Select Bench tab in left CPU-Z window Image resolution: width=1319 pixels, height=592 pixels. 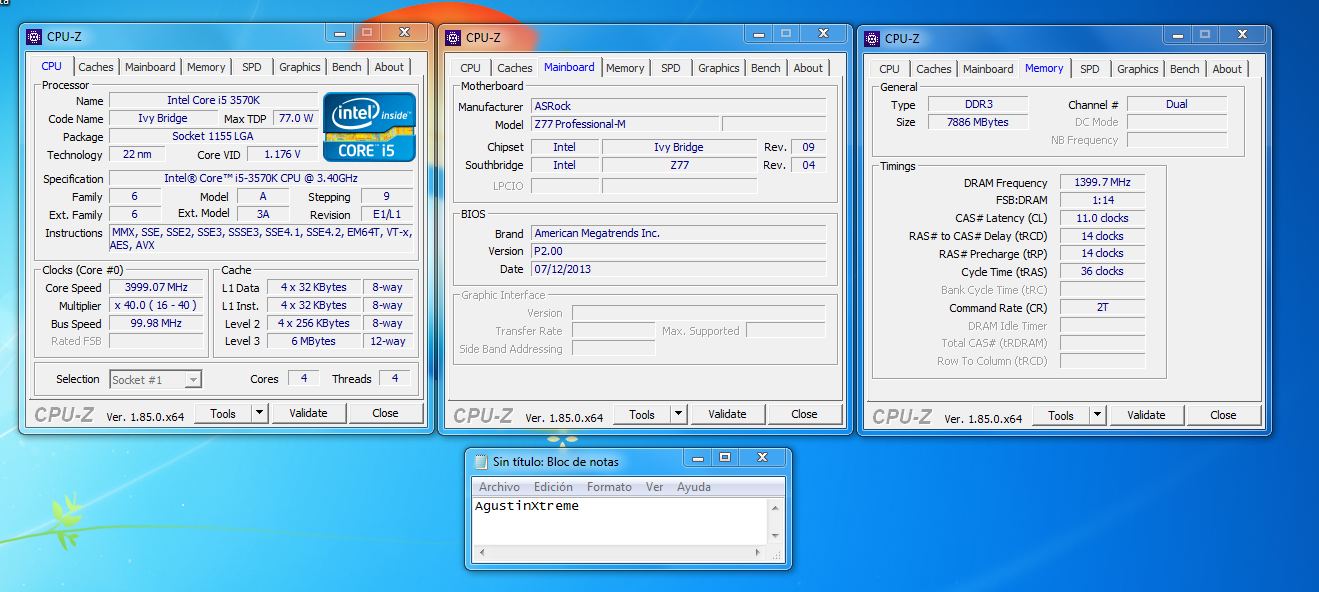pyautogui.click(x=347, y=67)
